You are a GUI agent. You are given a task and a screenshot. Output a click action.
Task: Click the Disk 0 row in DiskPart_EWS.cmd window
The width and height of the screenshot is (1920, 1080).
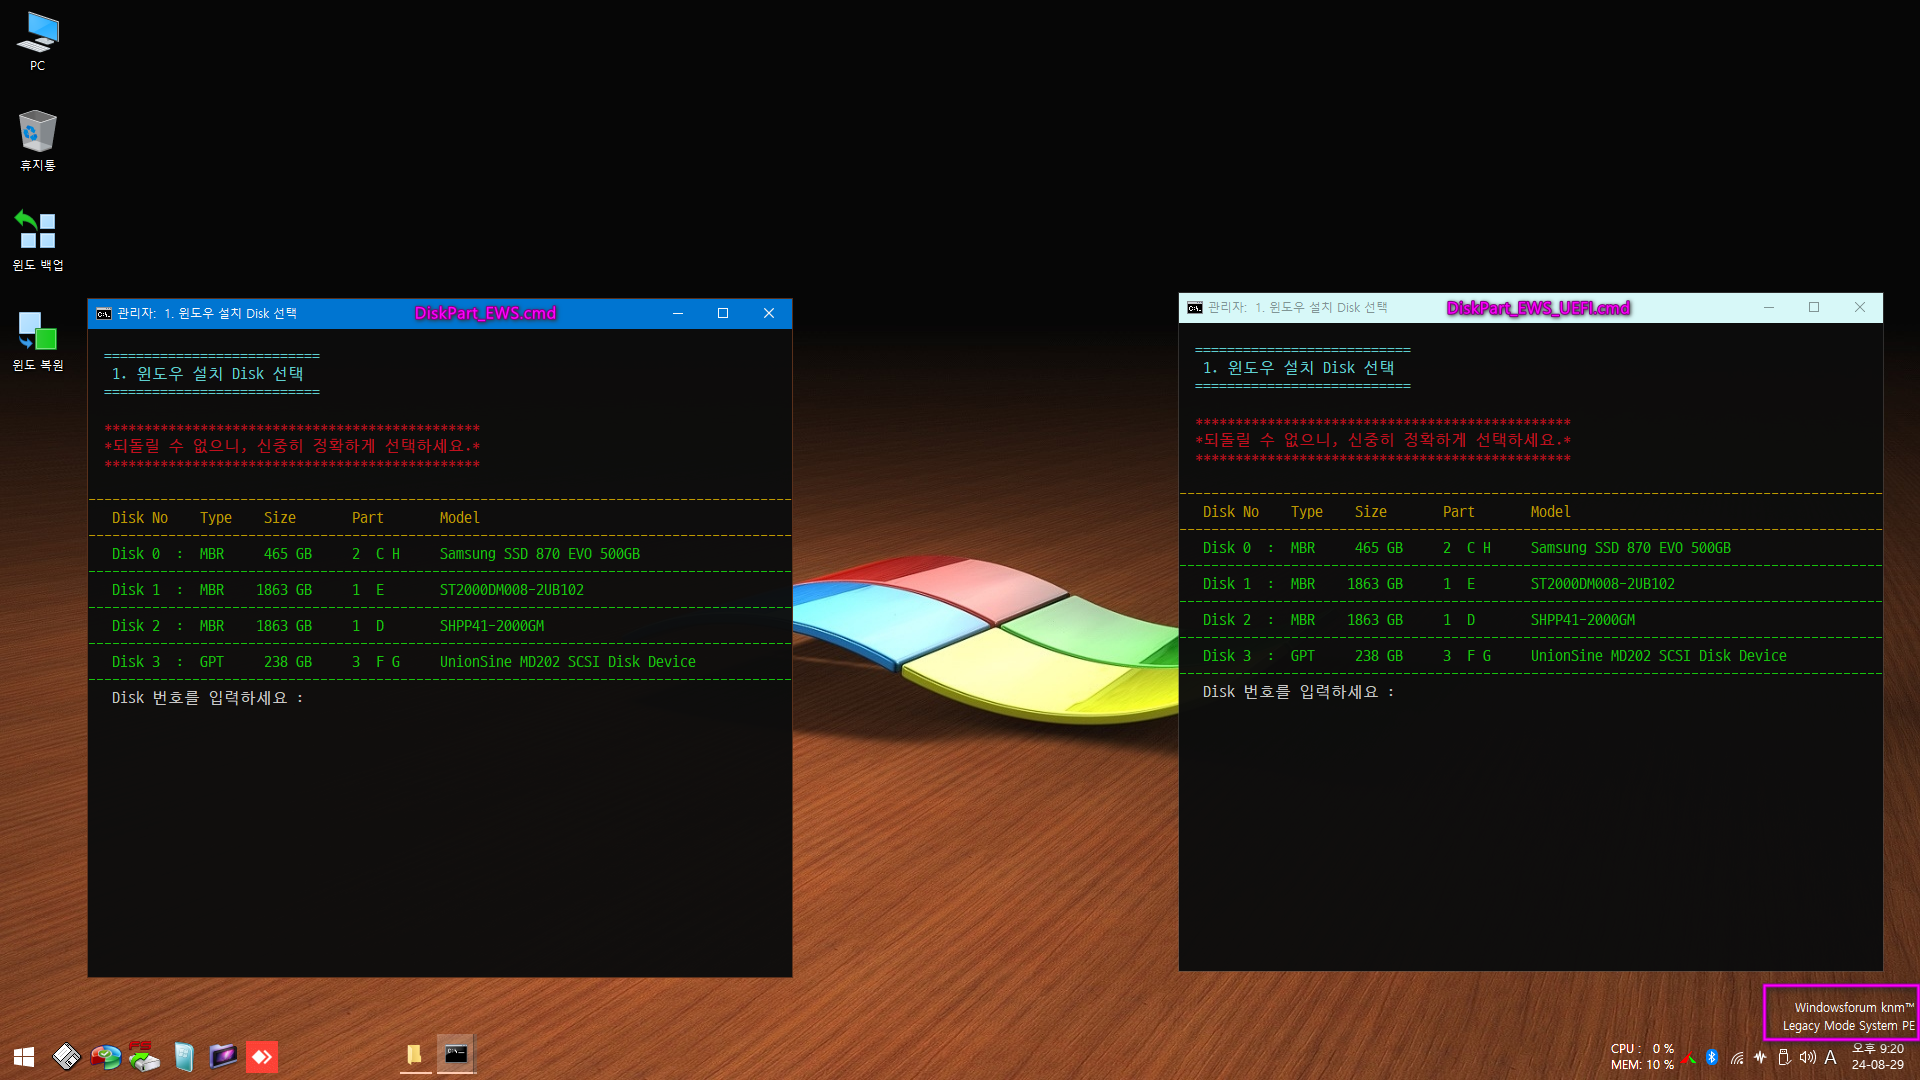click(439, 554)
